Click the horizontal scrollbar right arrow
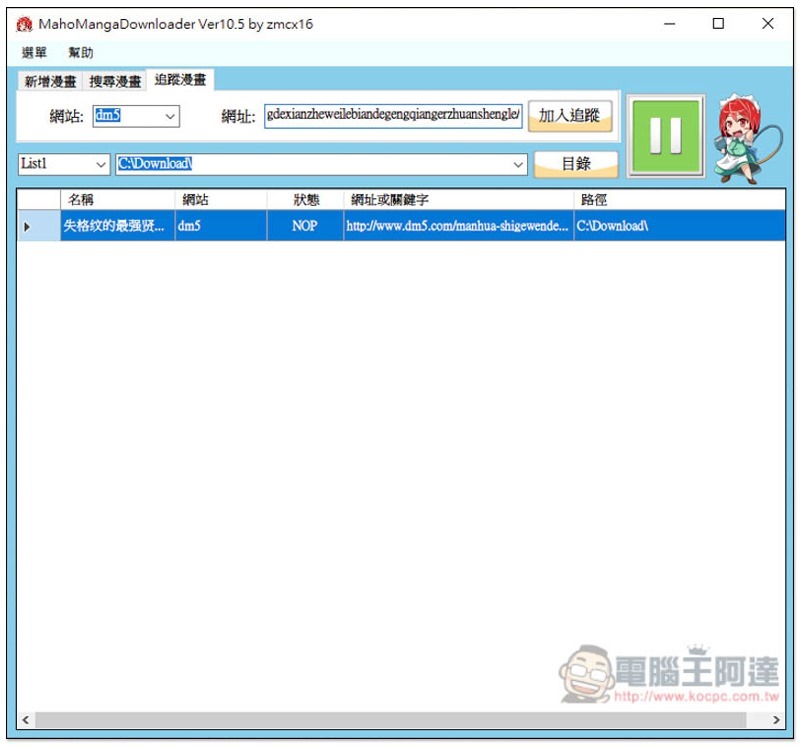 (x=776, y=720)
